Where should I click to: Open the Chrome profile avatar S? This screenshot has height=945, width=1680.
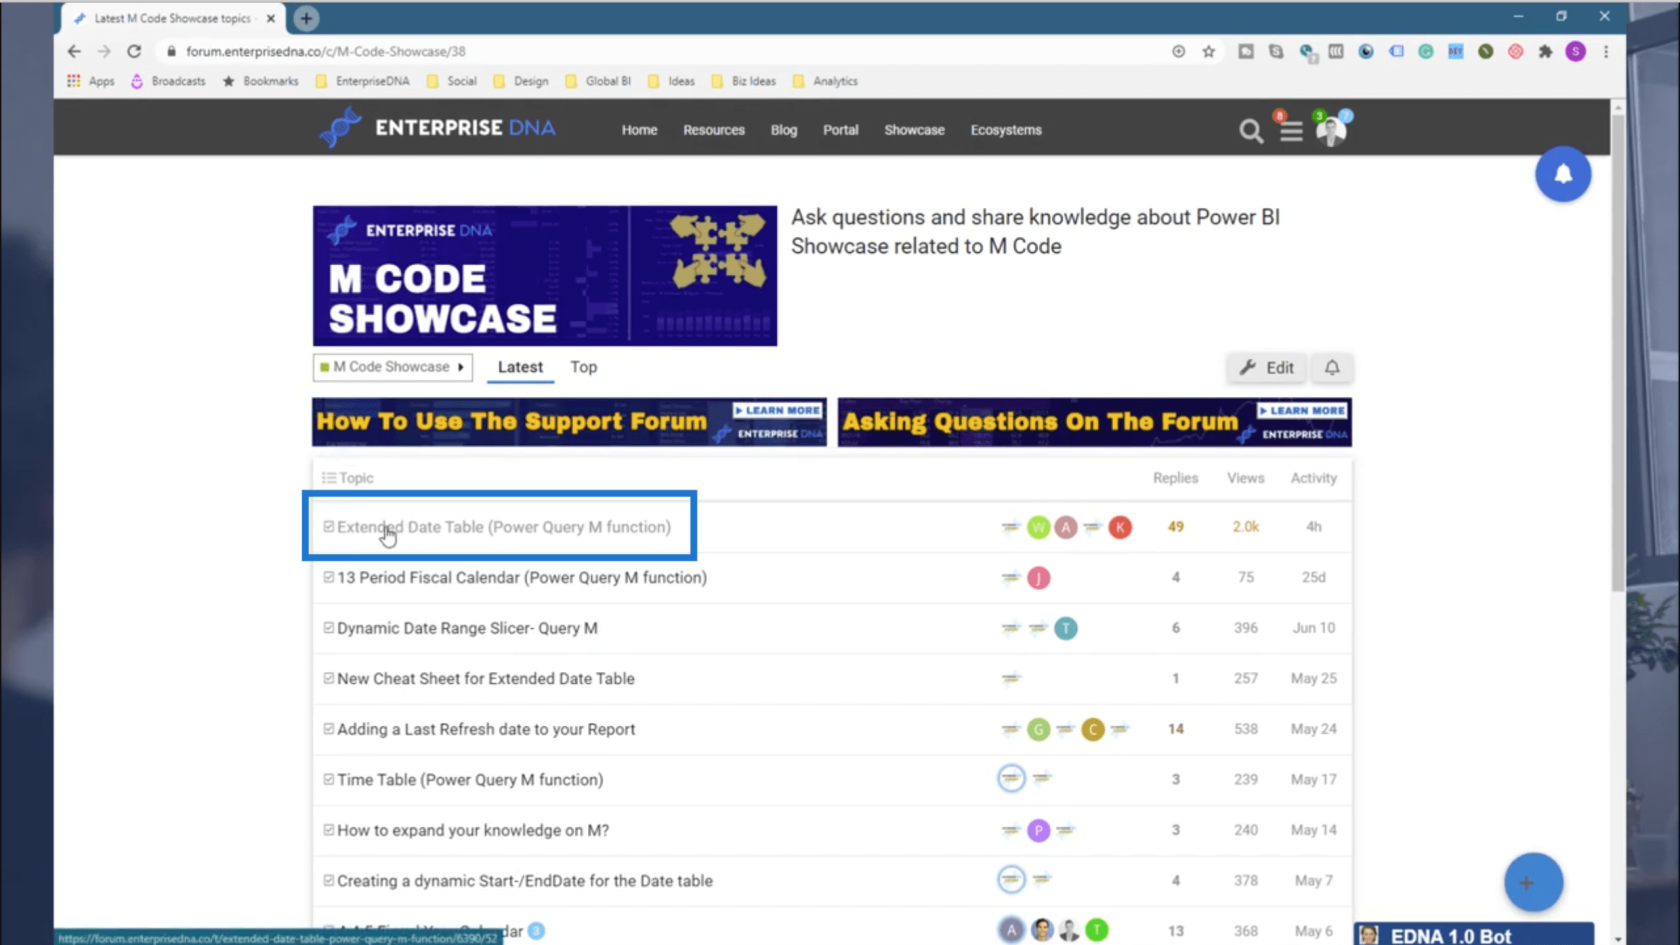(x=1575, y=51)
